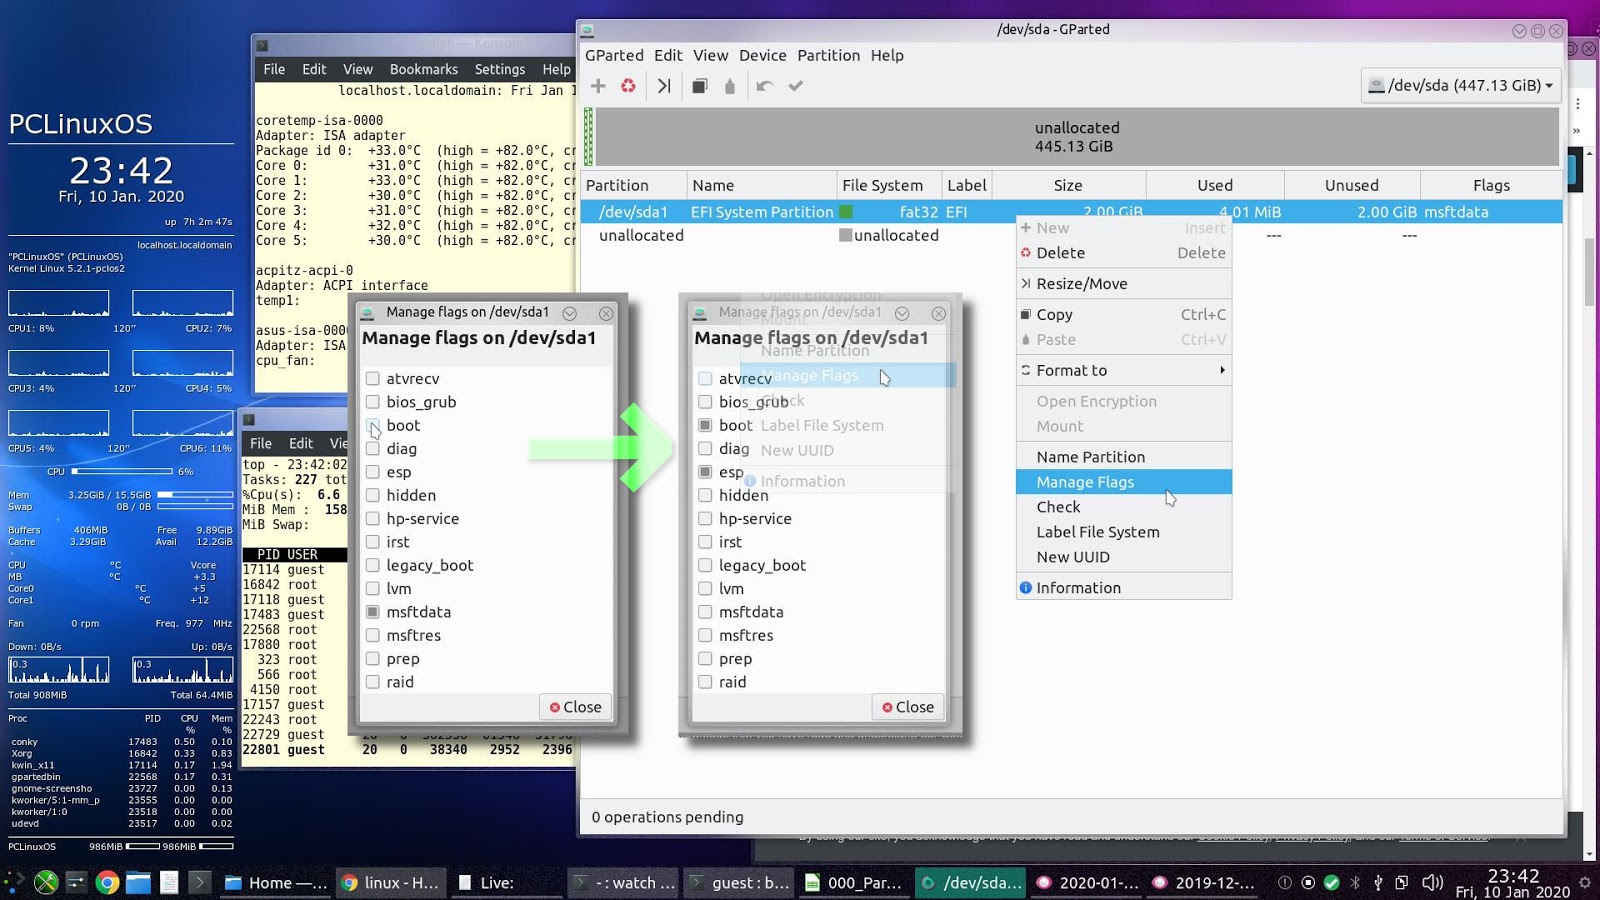Choose New UUID from the context menu
1600x900 pixels.
1124,557
